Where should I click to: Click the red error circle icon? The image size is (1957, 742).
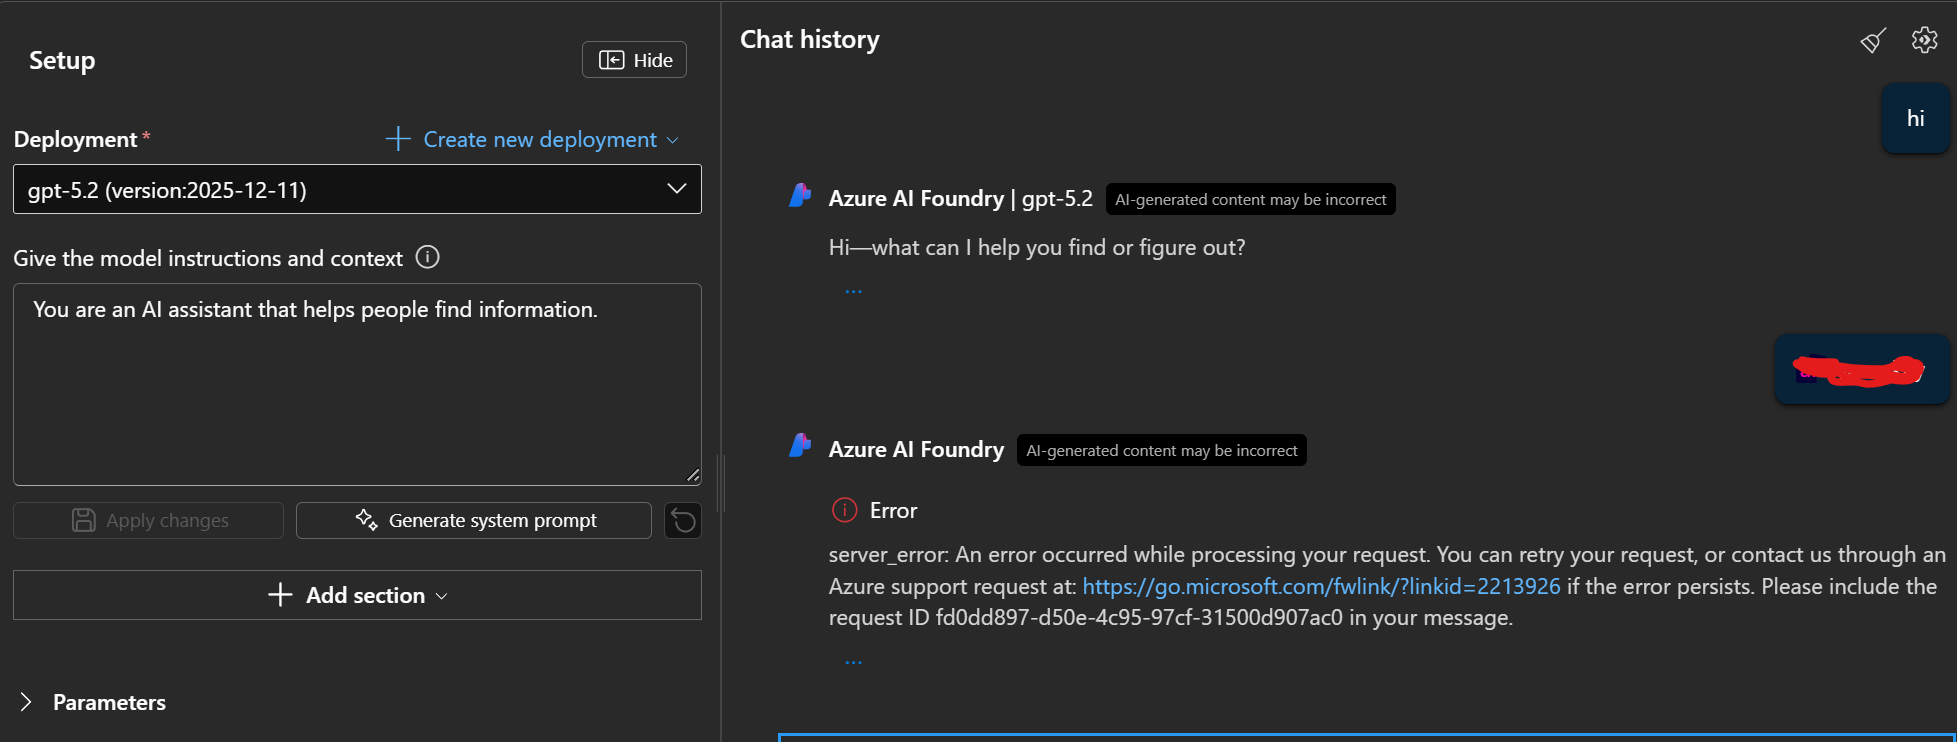(844, 511)
